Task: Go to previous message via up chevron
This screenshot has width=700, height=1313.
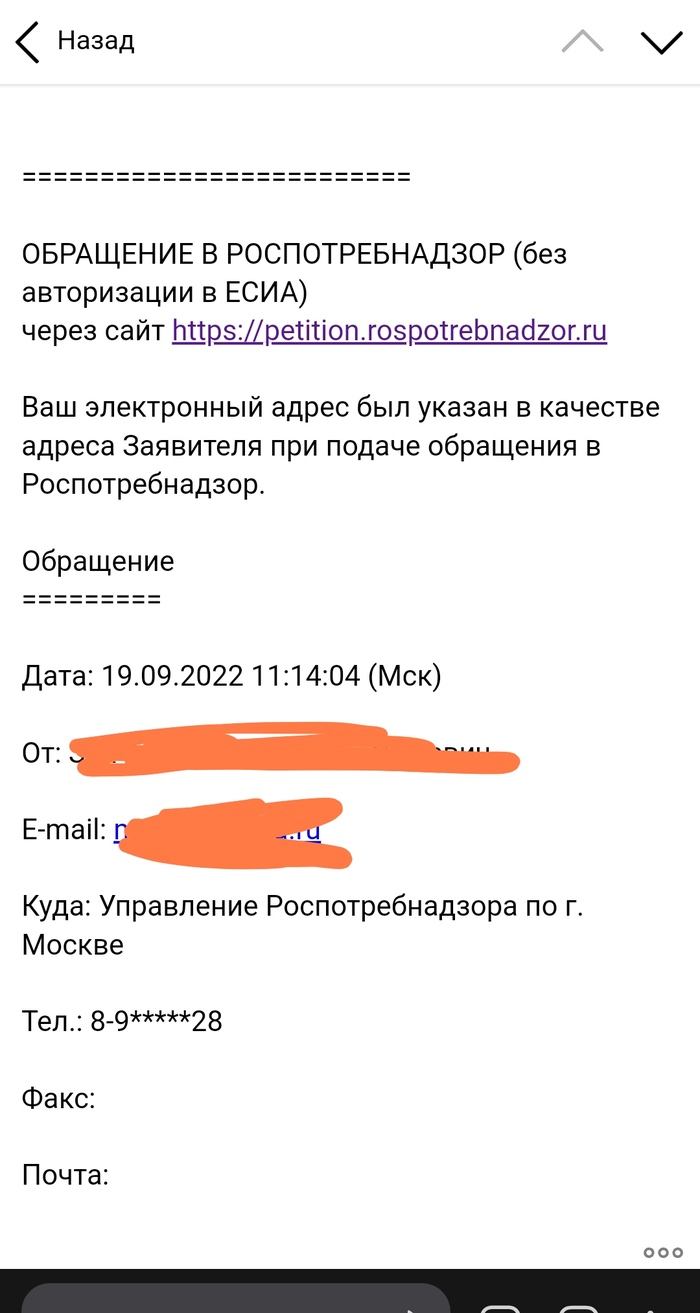Action: tap(582, 42)
